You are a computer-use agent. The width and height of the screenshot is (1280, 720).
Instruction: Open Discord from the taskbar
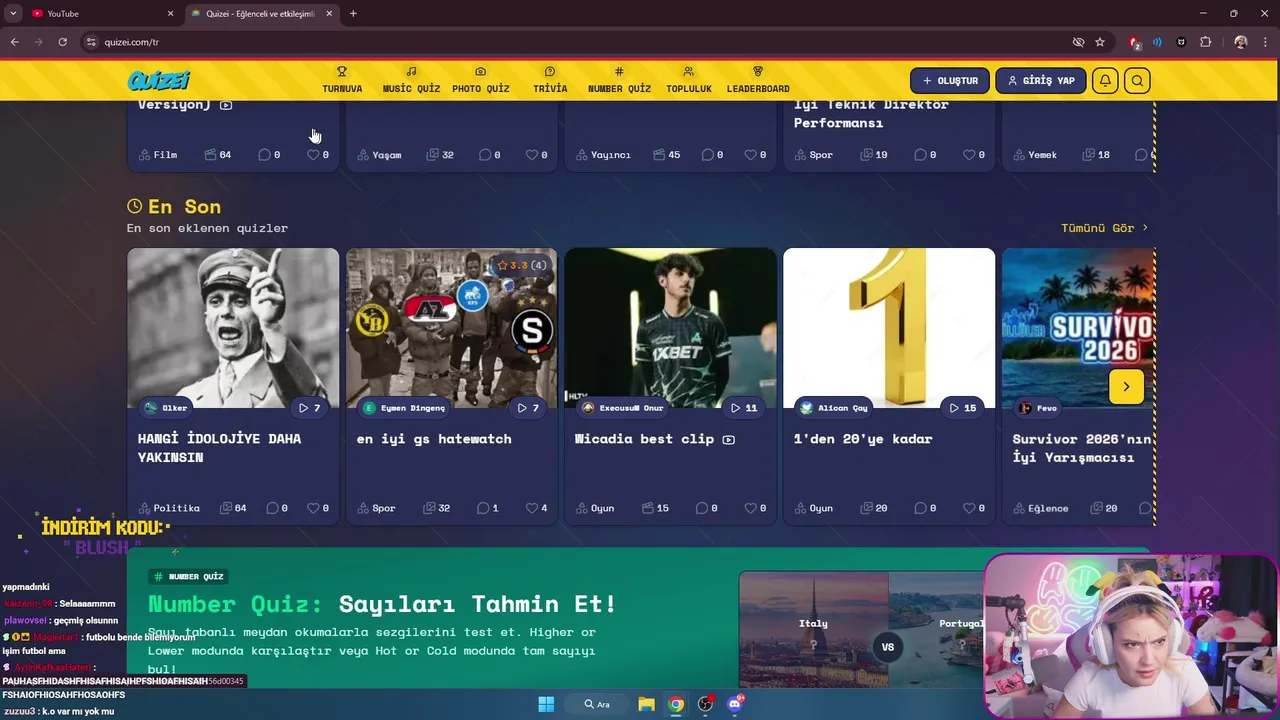[x=736, y=704]
